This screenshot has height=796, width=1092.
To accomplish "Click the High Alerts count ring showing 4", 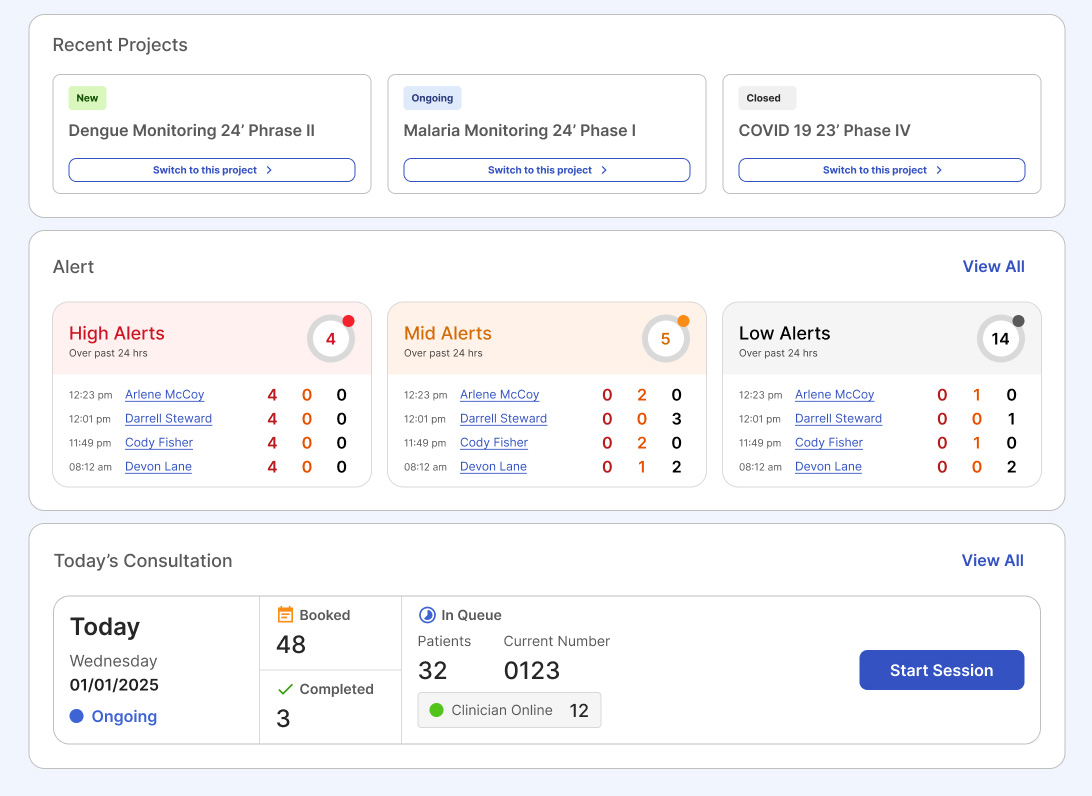I will (x=331, y=338).
